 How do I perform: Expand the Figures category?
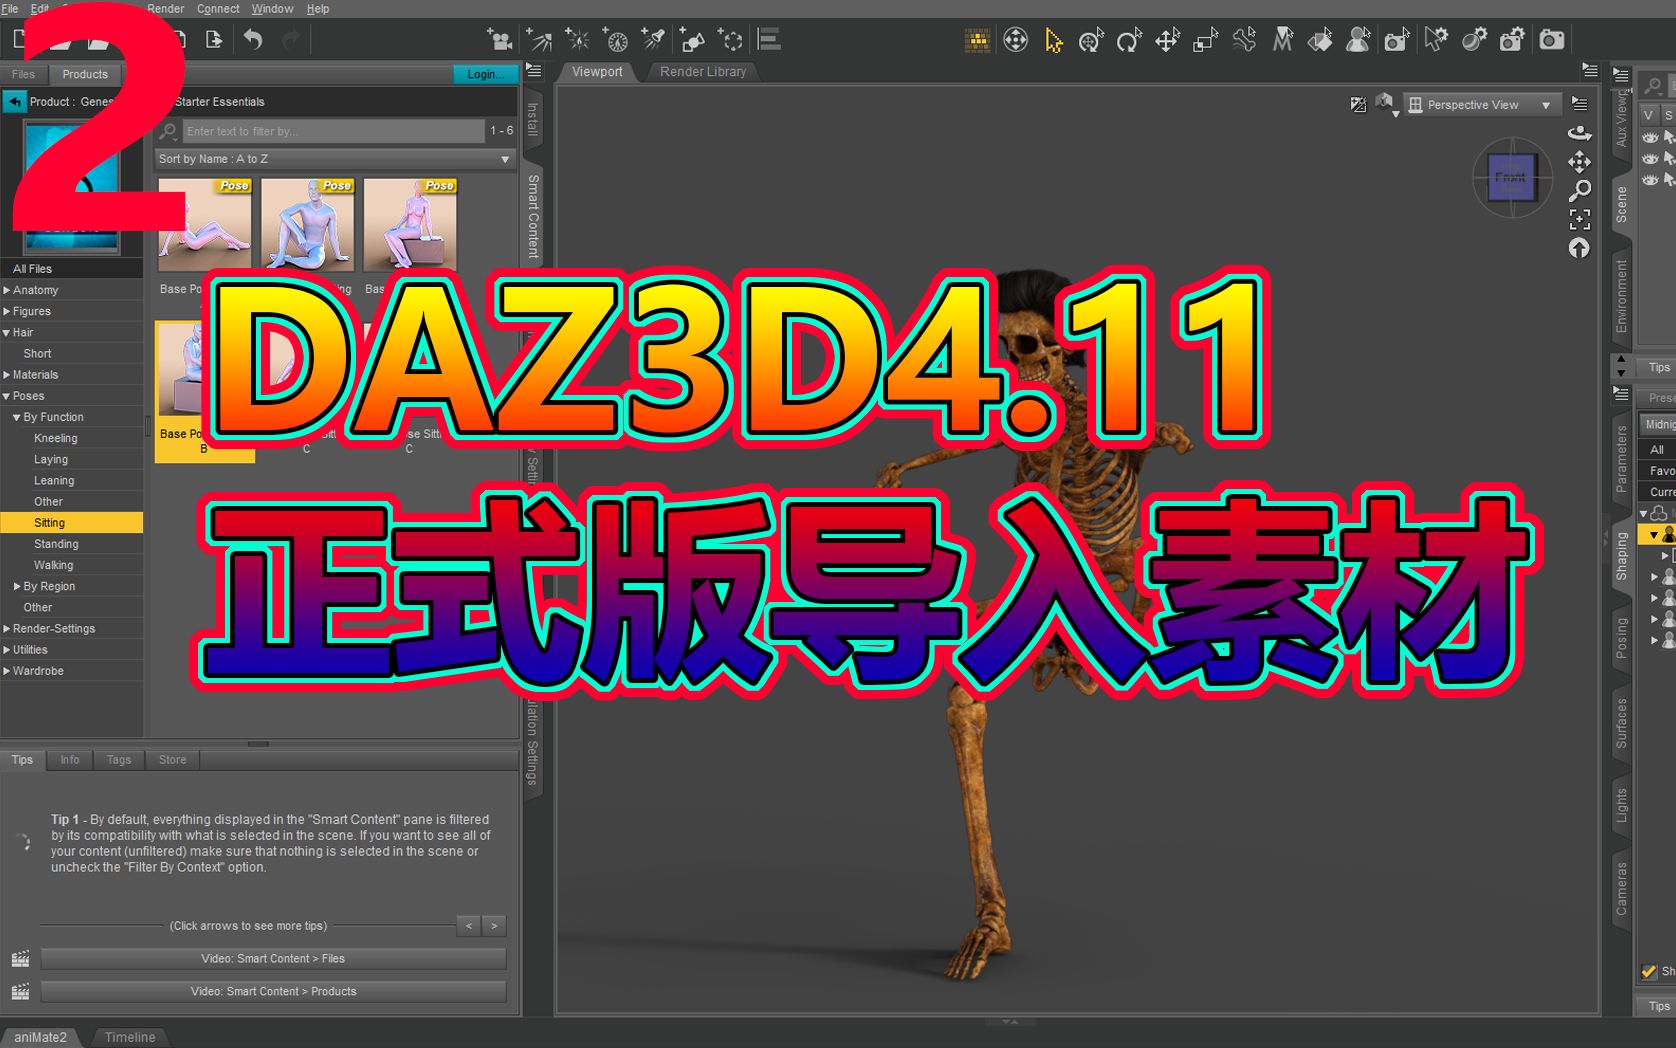pos(7,311)
